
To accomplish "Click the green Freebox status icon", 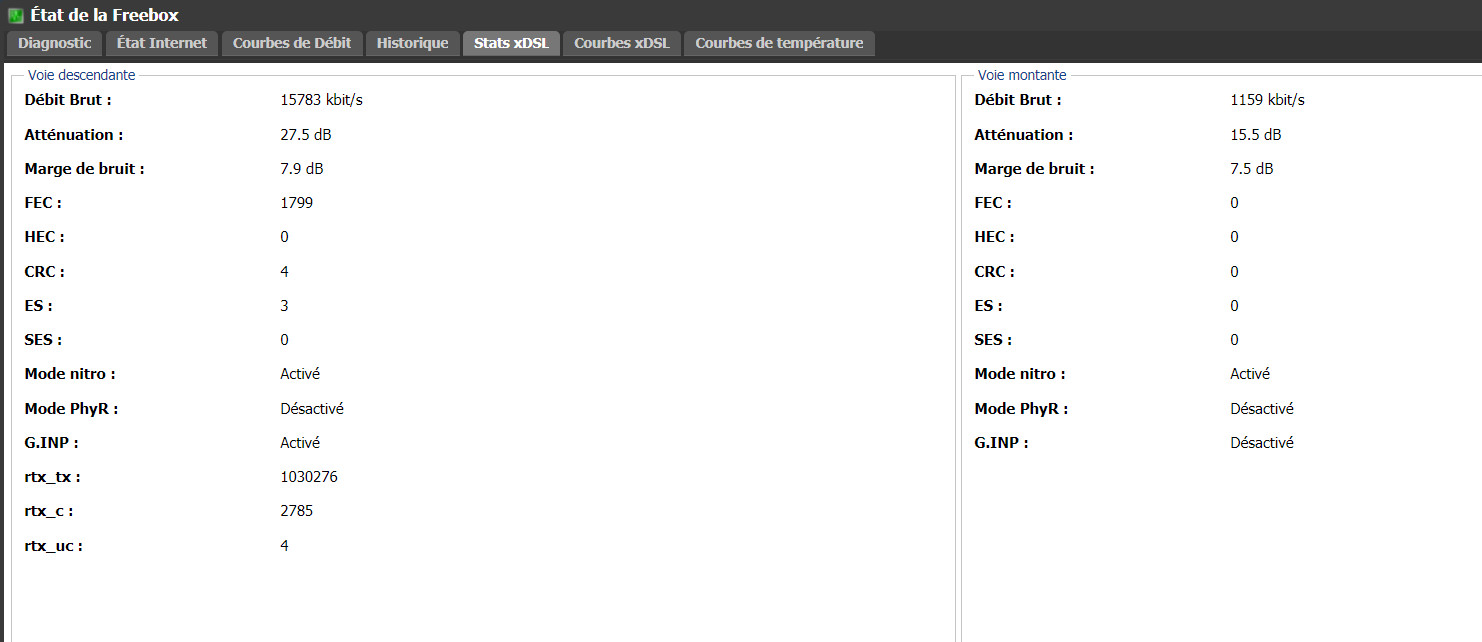I will [x=16, y=15].
